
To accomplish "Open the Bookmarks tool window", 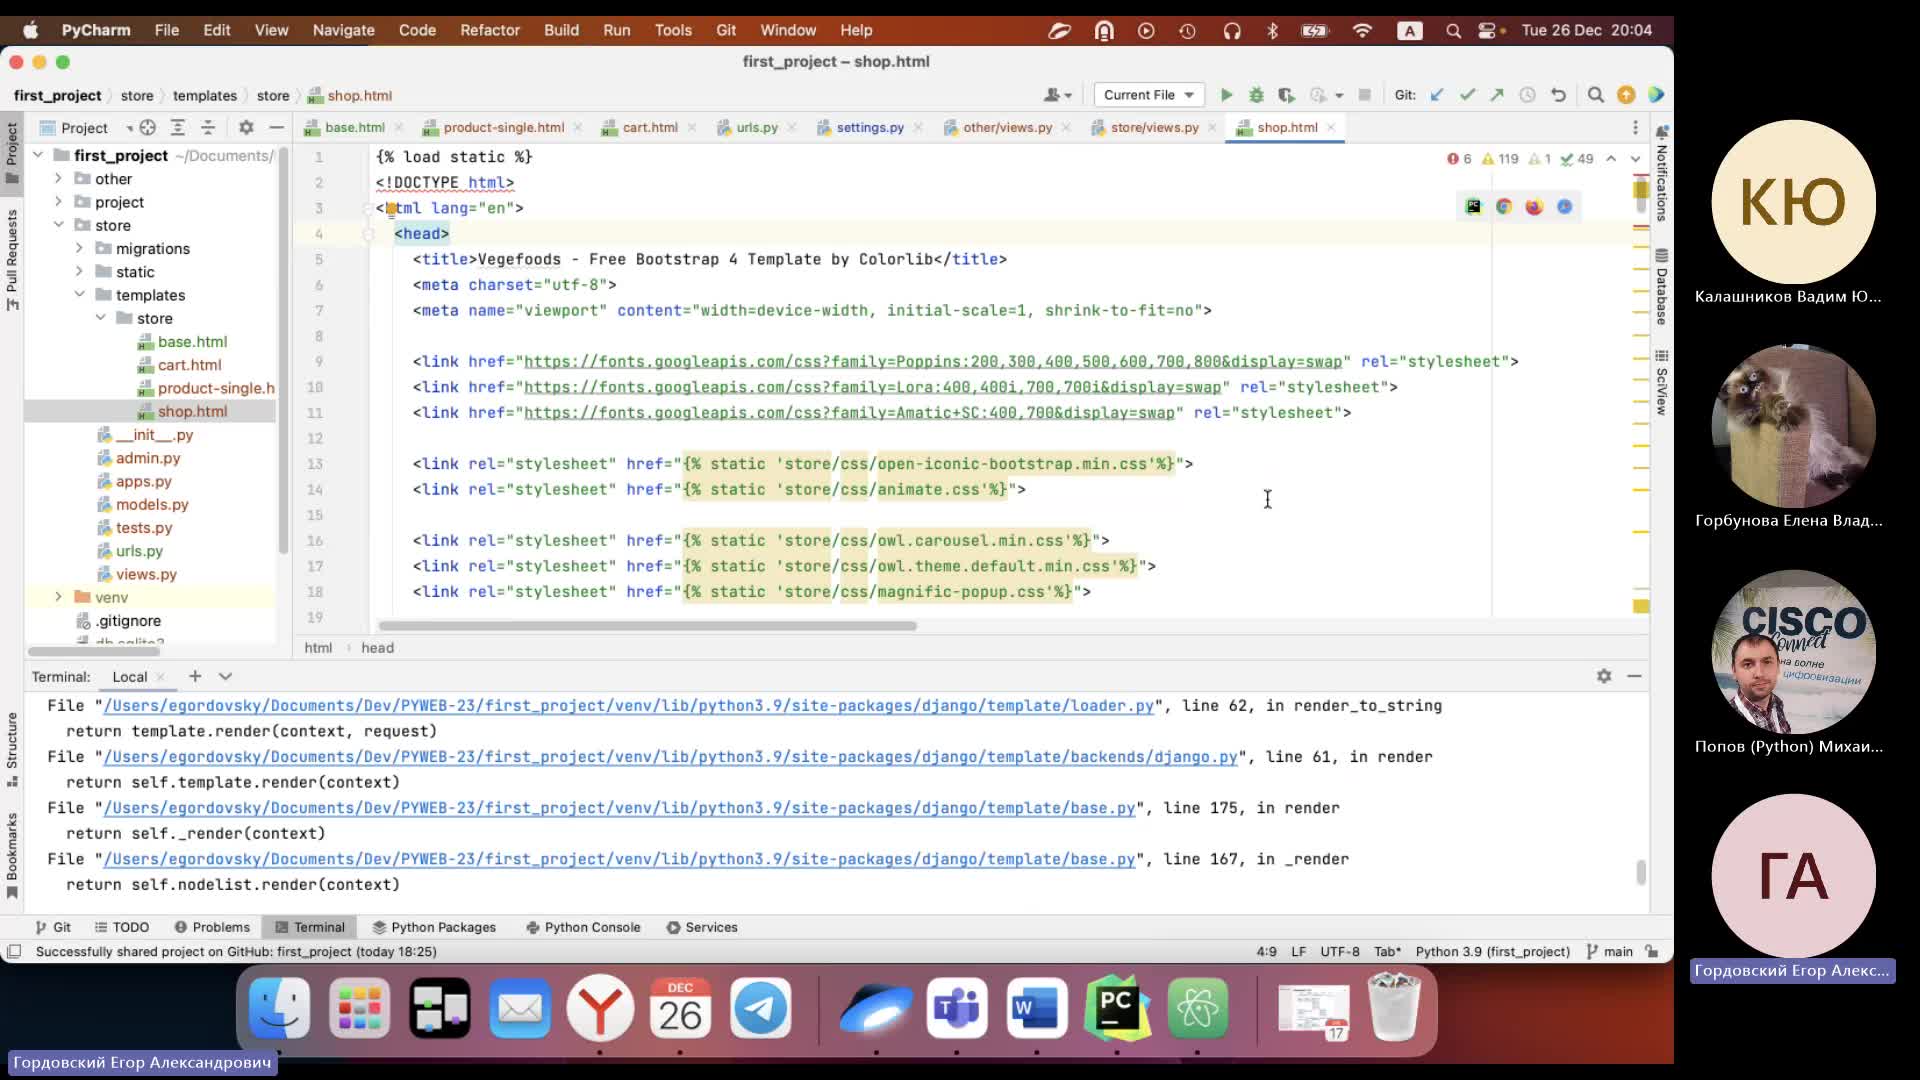I will (12, 855).
